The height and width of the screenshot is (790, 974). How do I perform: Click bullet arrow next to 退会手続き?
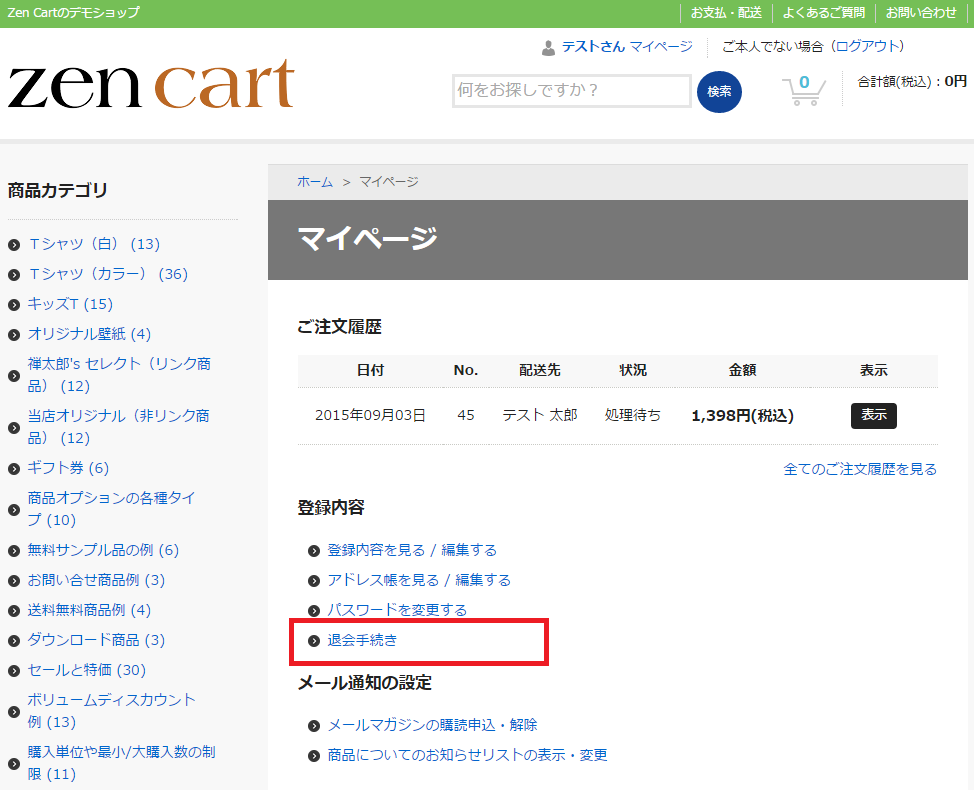[x=314, y=641]
